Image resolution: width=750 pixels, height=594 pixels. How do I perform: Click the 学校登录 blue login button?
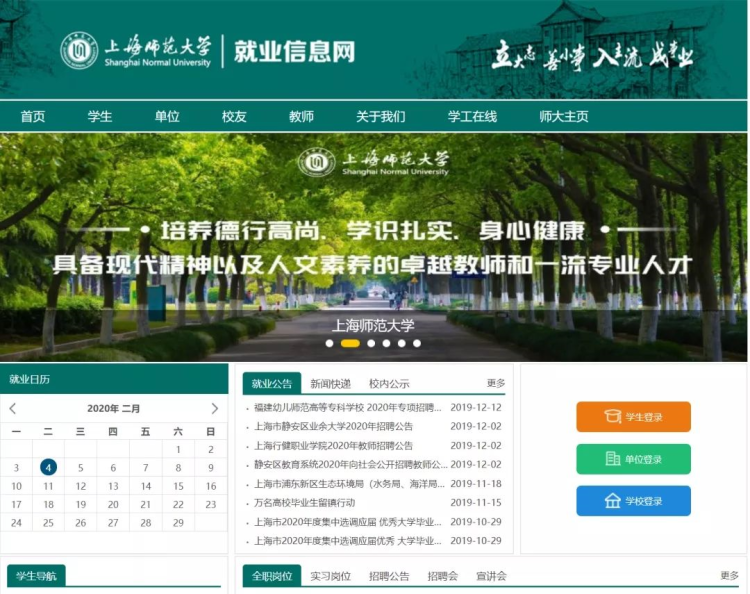coord(633,501)
